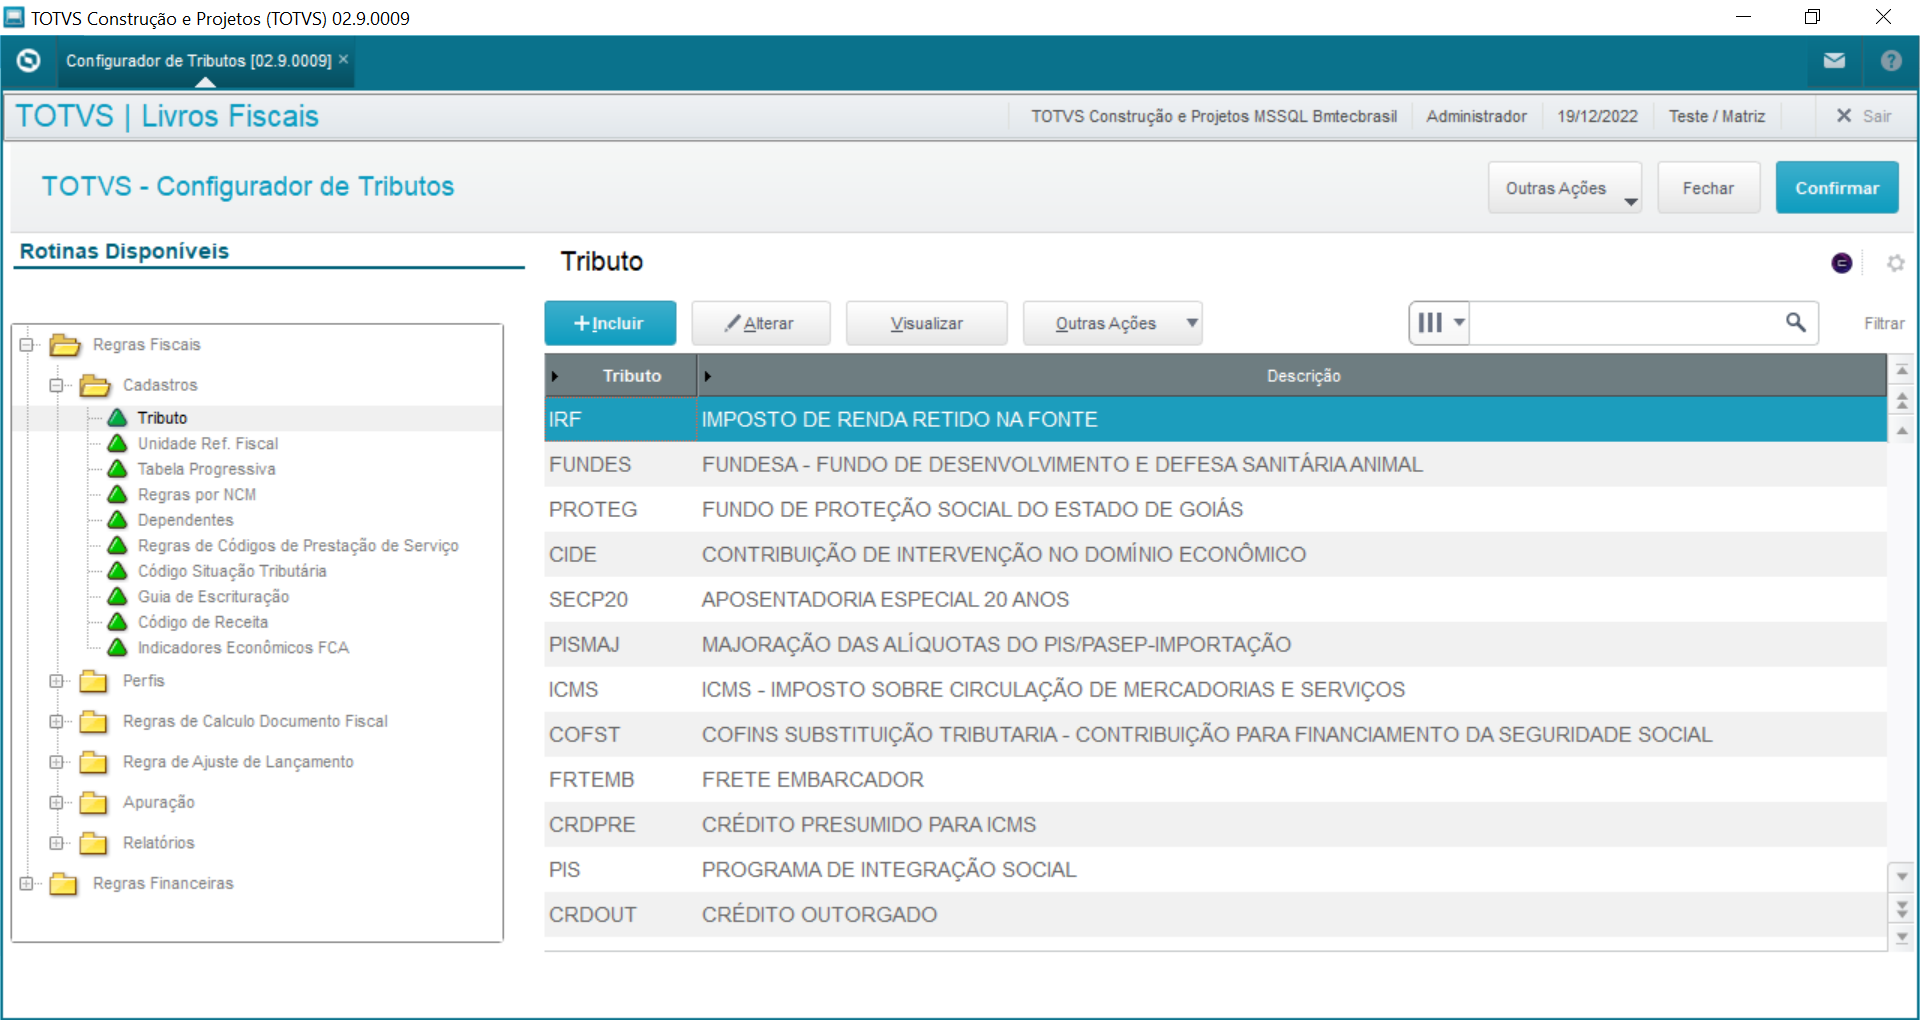
Task: Expand the Relatórios tree node
Action: (x=57, y=843)
